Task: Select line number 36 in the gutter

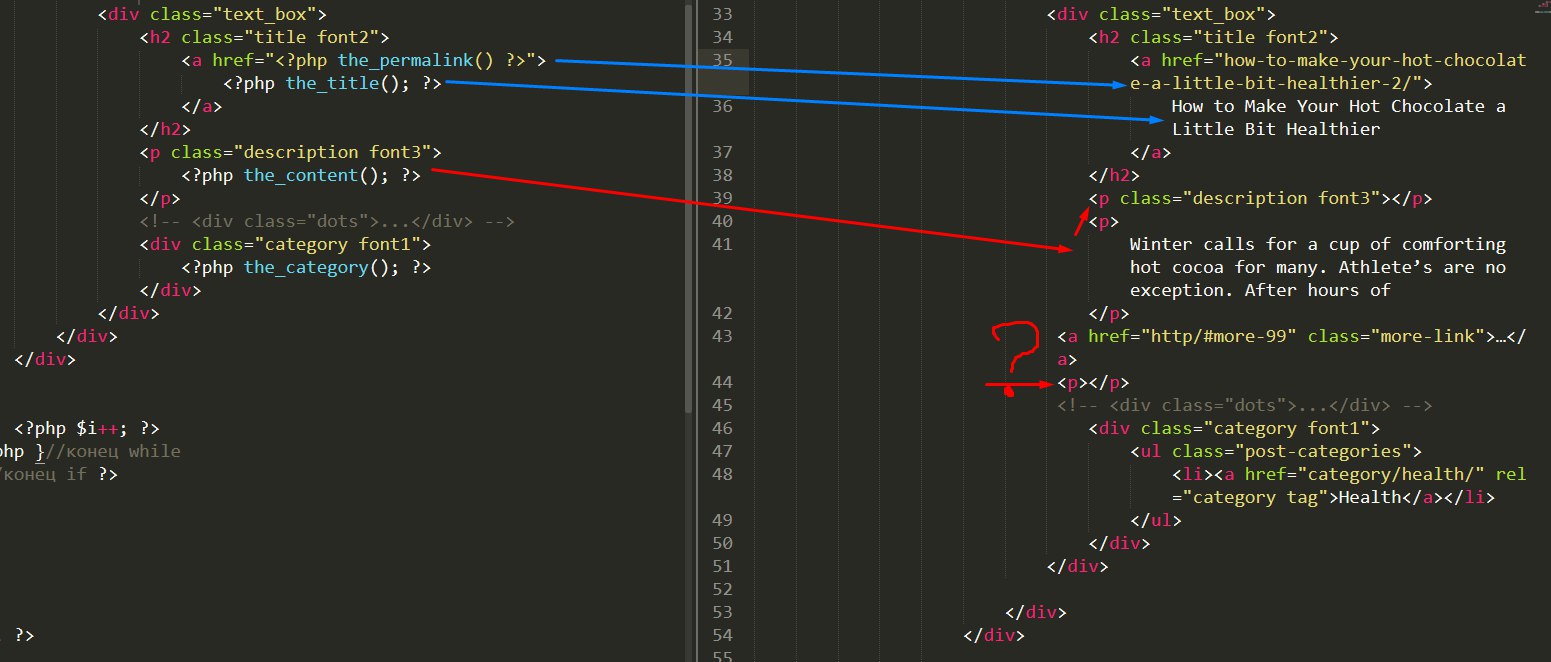Action: click(x=722, y=106)
